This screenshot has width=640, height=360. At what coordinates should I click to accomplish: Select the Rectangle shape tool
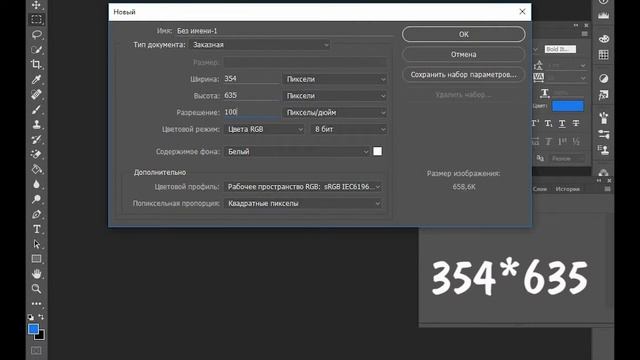coord(36,259)
